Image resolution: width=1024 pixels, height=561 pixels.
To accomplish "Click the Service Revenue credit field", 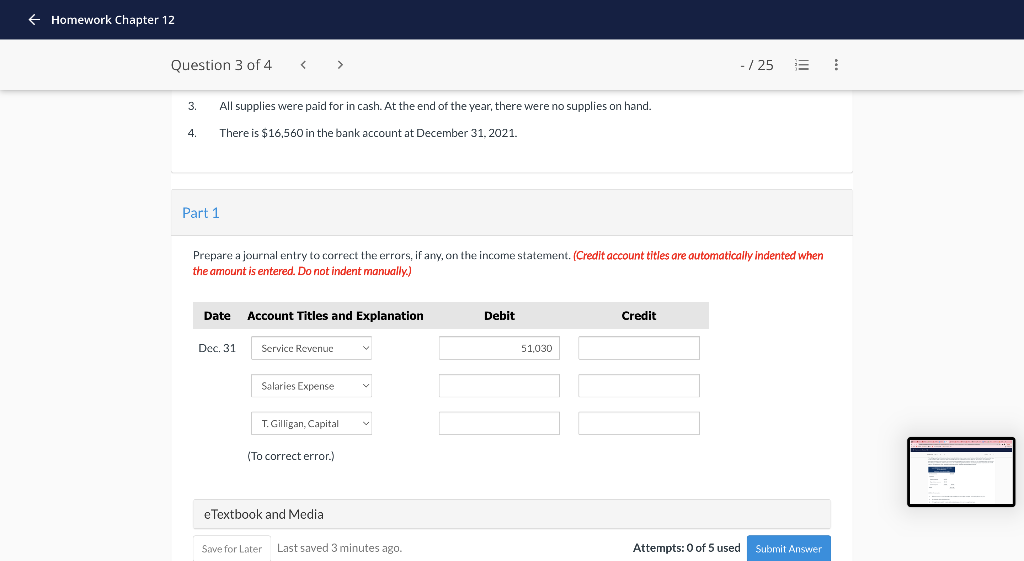I will [x=639, y=348].
